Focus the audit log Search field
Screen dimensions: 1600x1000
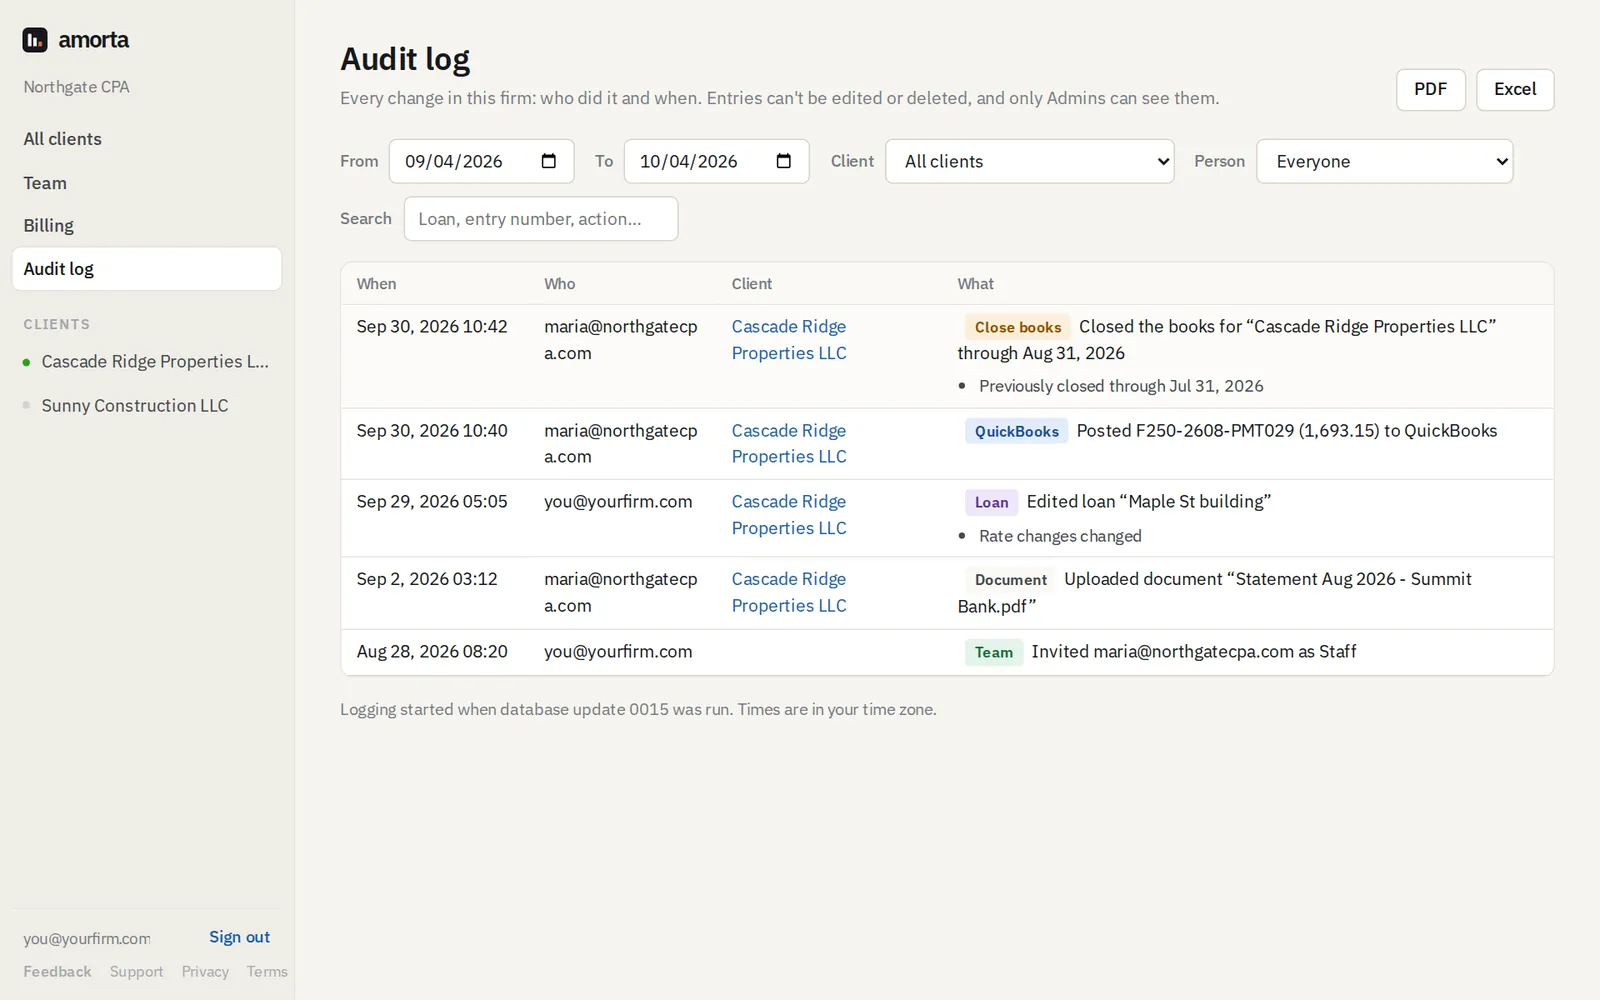pos(541,219)
